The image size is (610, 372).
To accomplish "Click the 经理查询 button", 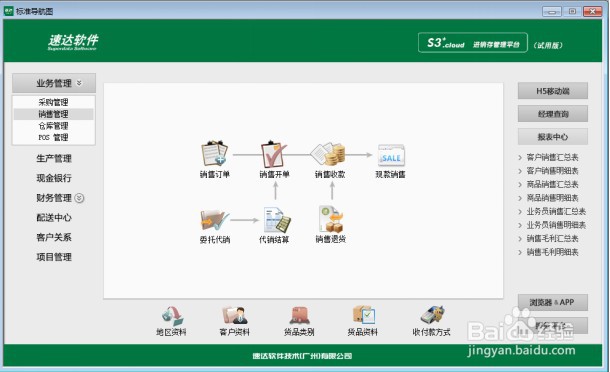I will point(552,114).
